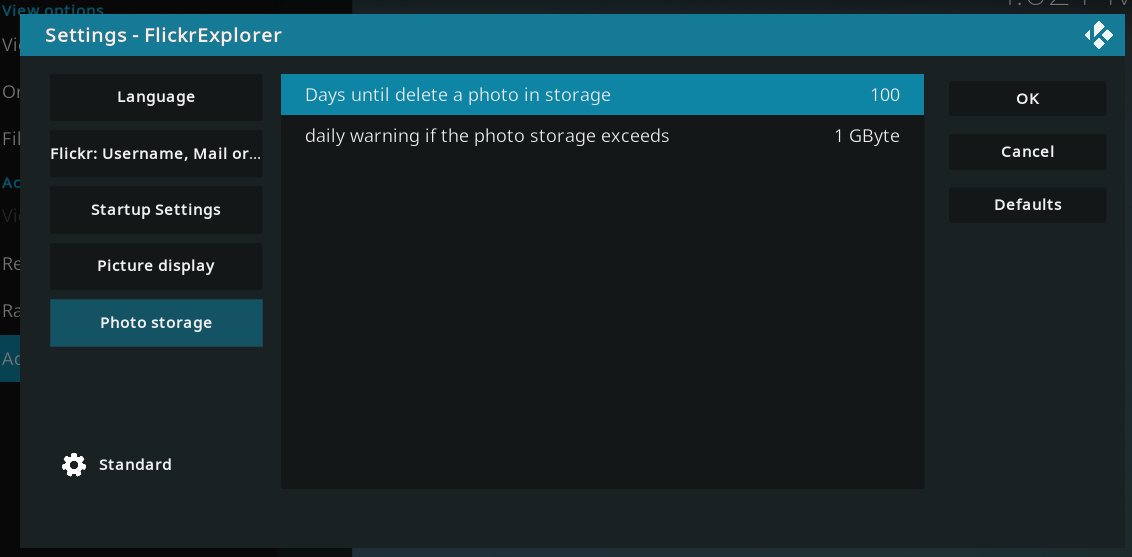This screenshot has width=1132, height=557.
Task: Reset settings with the Defaults button
Action: (1027, 205)
